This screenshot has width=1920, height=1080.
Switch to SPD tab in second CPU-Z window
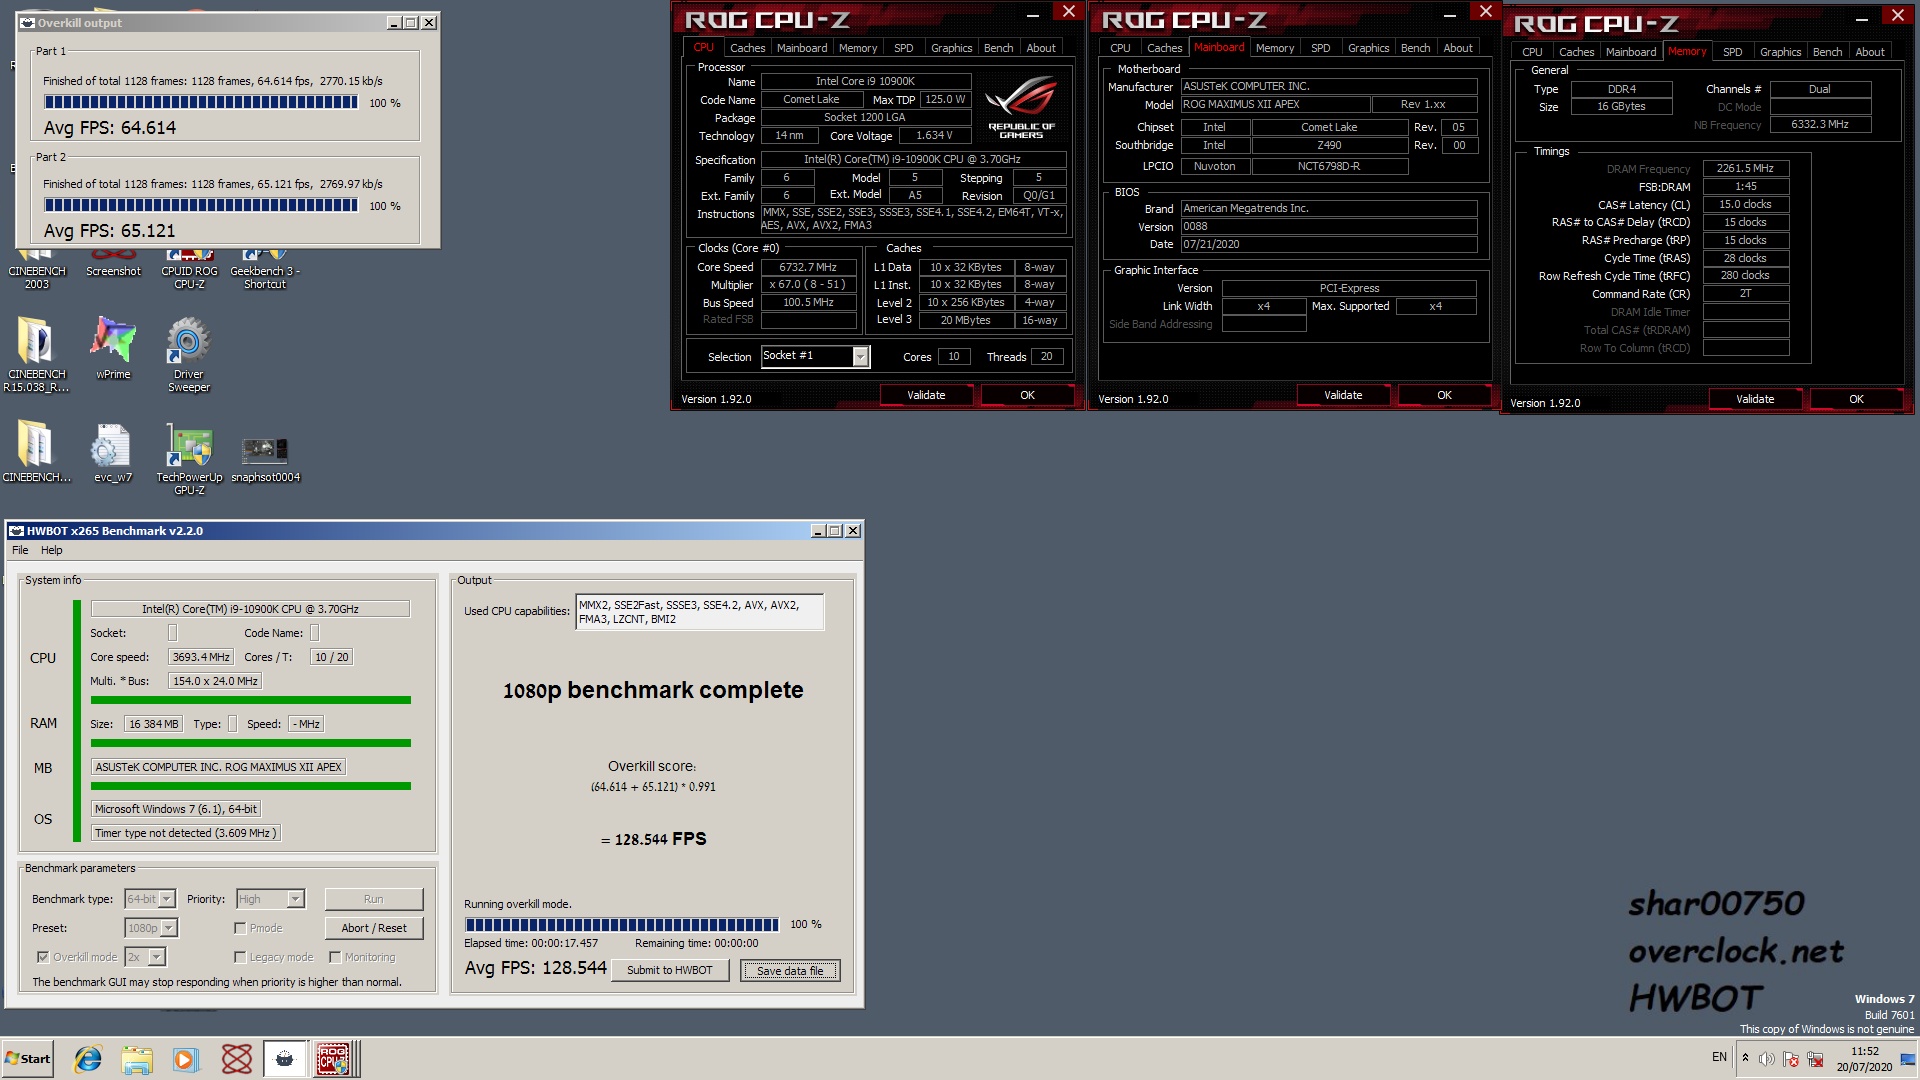click(1320, 48)
